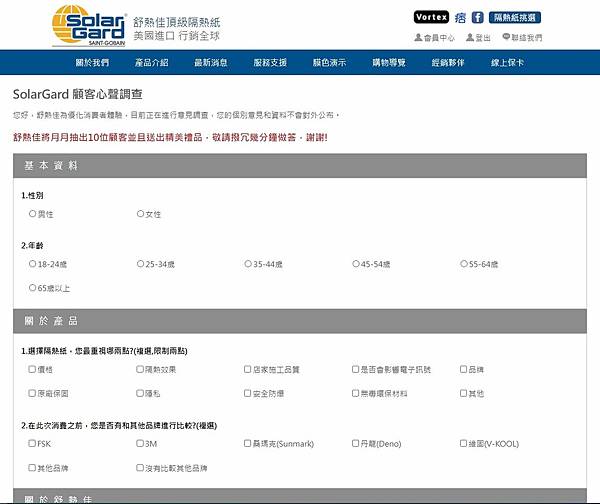Tick the FSK brand checkbox

click(x=32, y=443)
